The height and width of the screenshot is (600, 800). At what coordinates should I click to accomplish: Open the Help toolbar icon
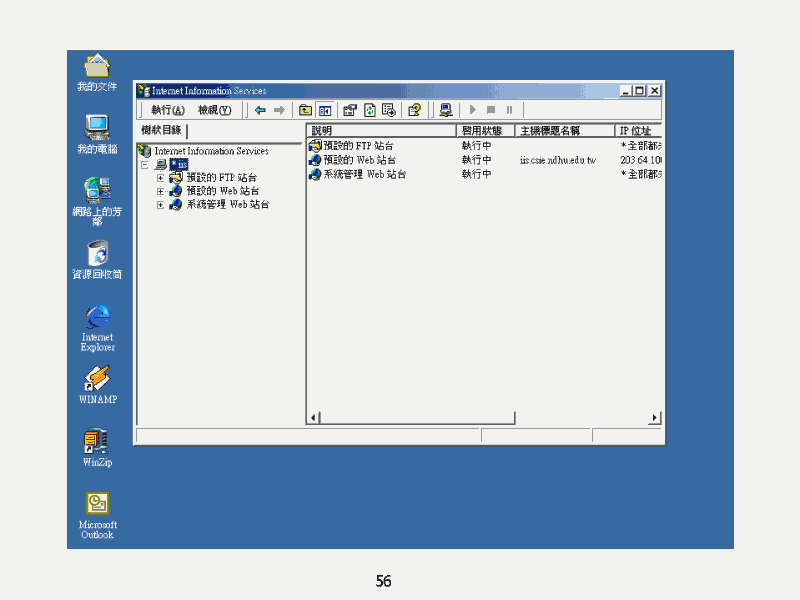[414, 110]
